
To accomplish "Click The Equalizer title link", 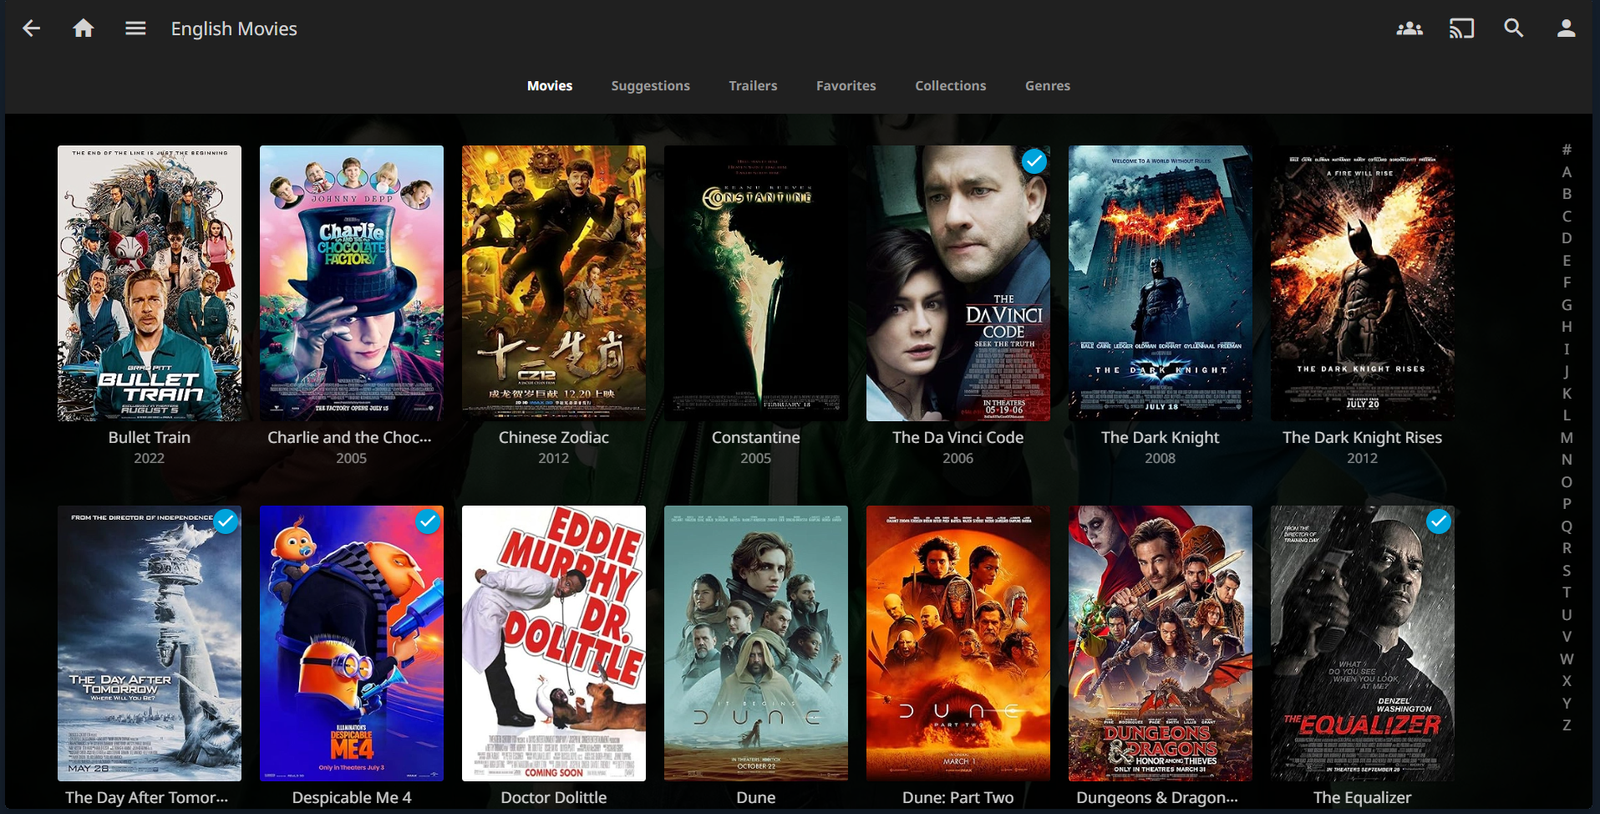I will [x=1363, y=797].
